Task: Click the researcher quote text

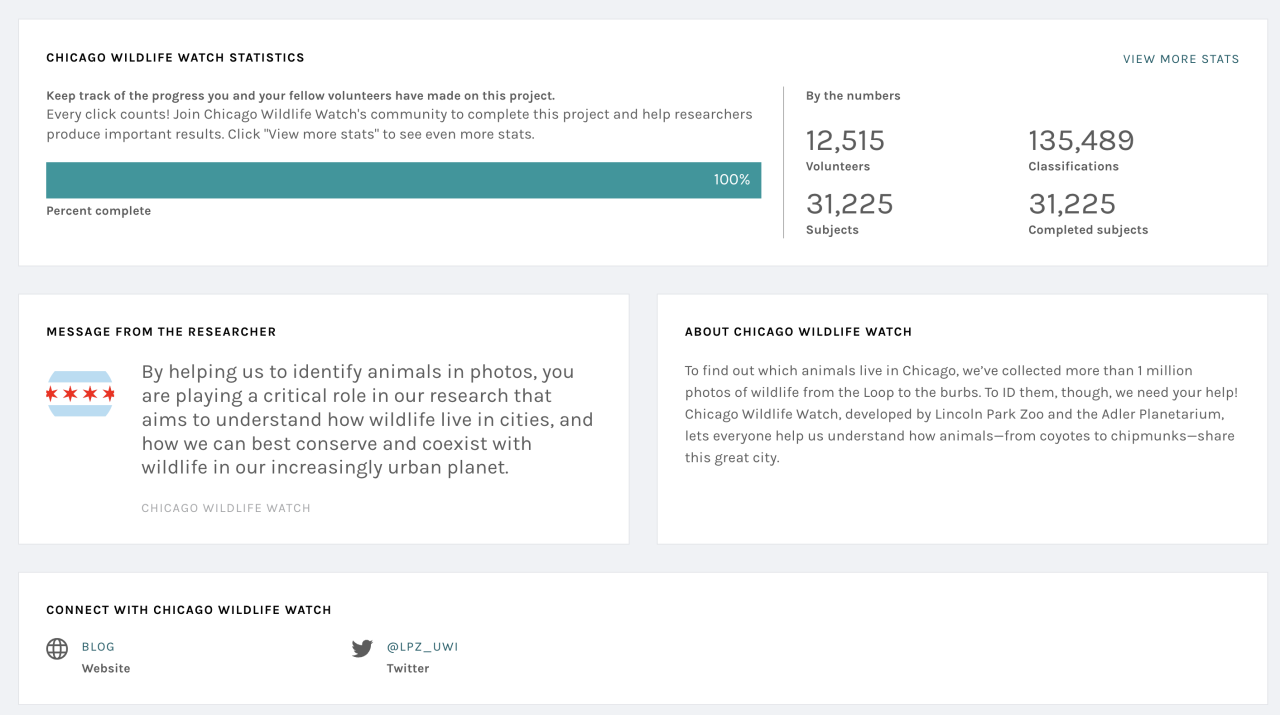Action: click(x=367, y=419)
